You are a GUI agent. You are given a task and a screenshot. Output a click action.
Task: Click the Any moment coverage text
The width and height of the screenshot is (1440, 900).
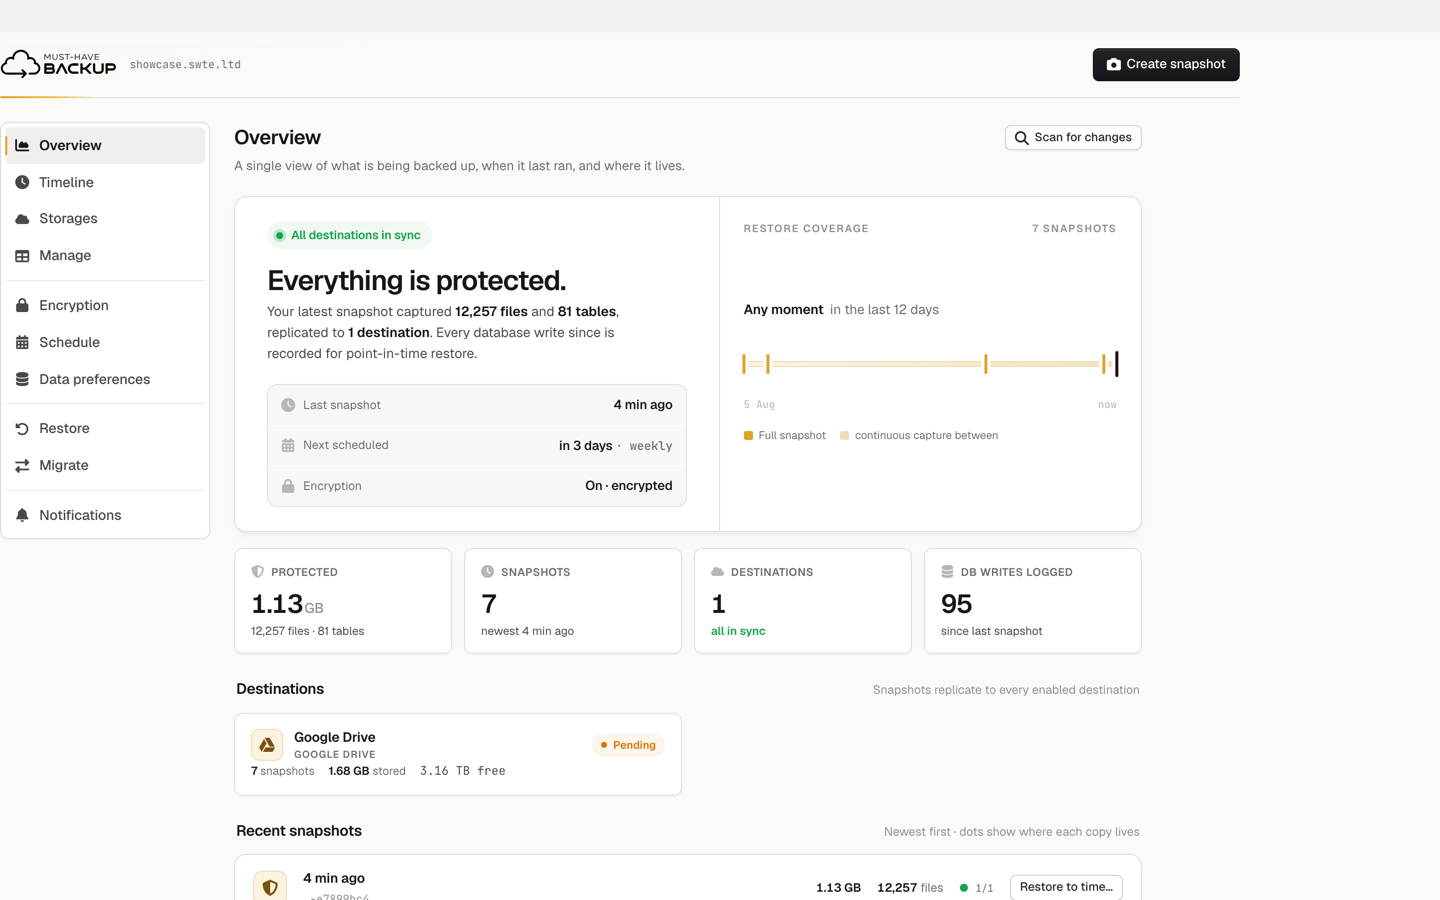[783, 310]
